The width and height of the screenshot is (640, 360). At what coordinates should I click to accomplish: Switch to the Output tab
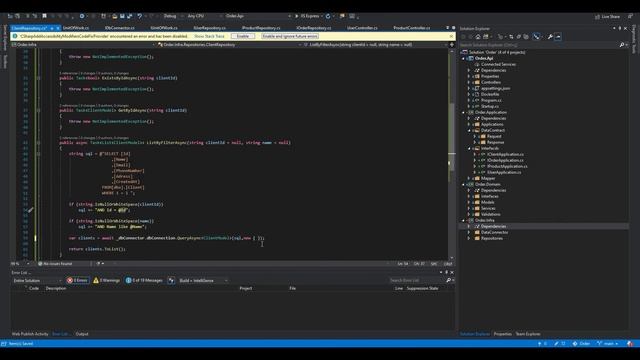(x=82, y=334)
